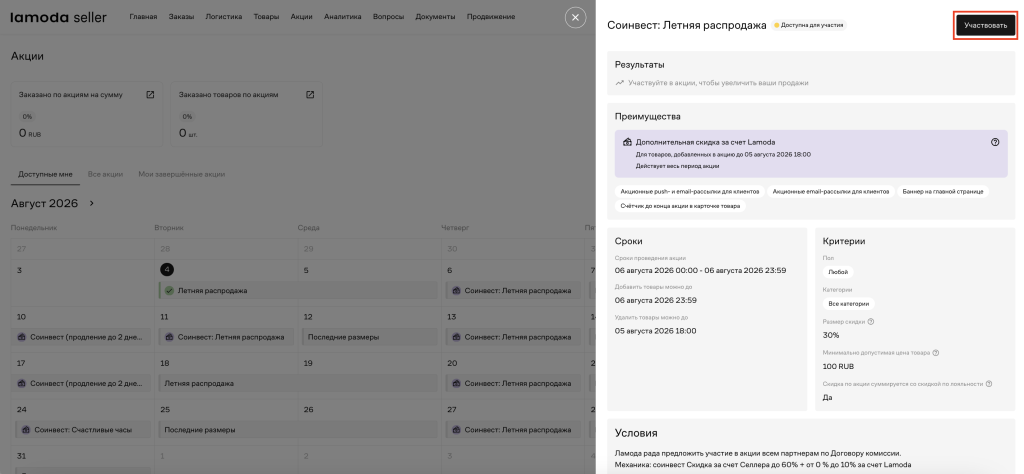
Task: Open the Главная menu
Action: click(143, 17)
